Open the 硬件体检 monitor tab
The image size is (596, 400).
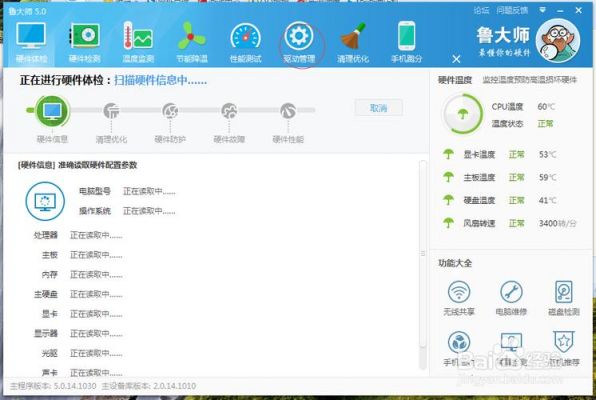click(31, 43)
